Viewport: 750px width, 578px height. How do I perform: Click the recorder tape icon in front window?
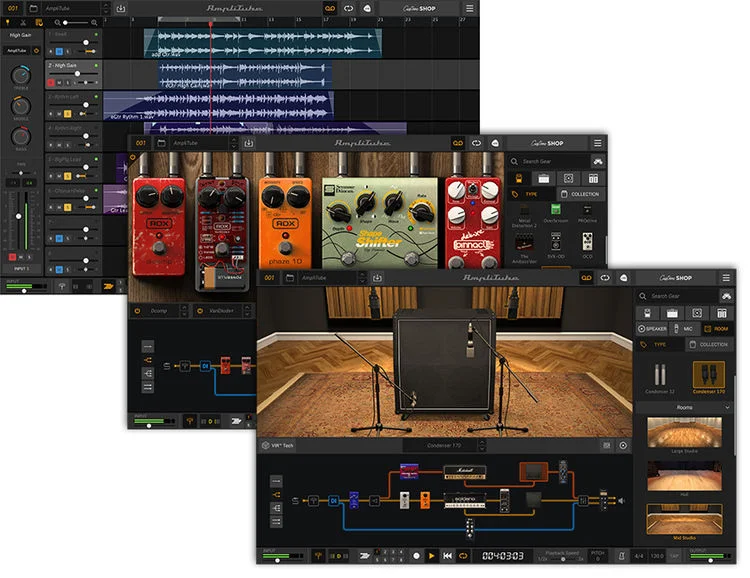[x=586, y=278]
